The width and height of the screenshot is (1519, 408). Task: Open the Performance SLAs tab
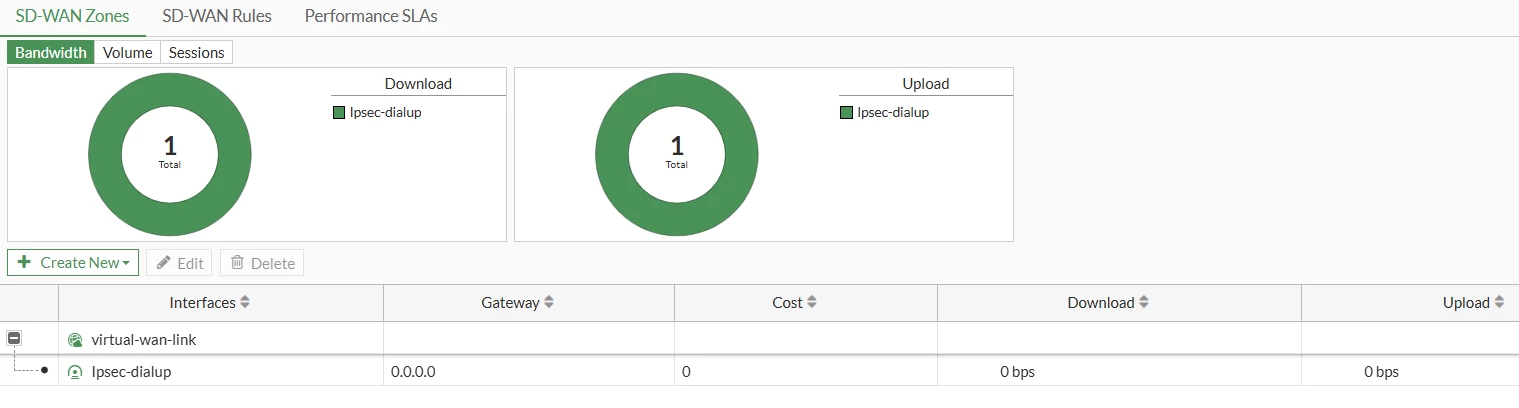click(371, 17)
